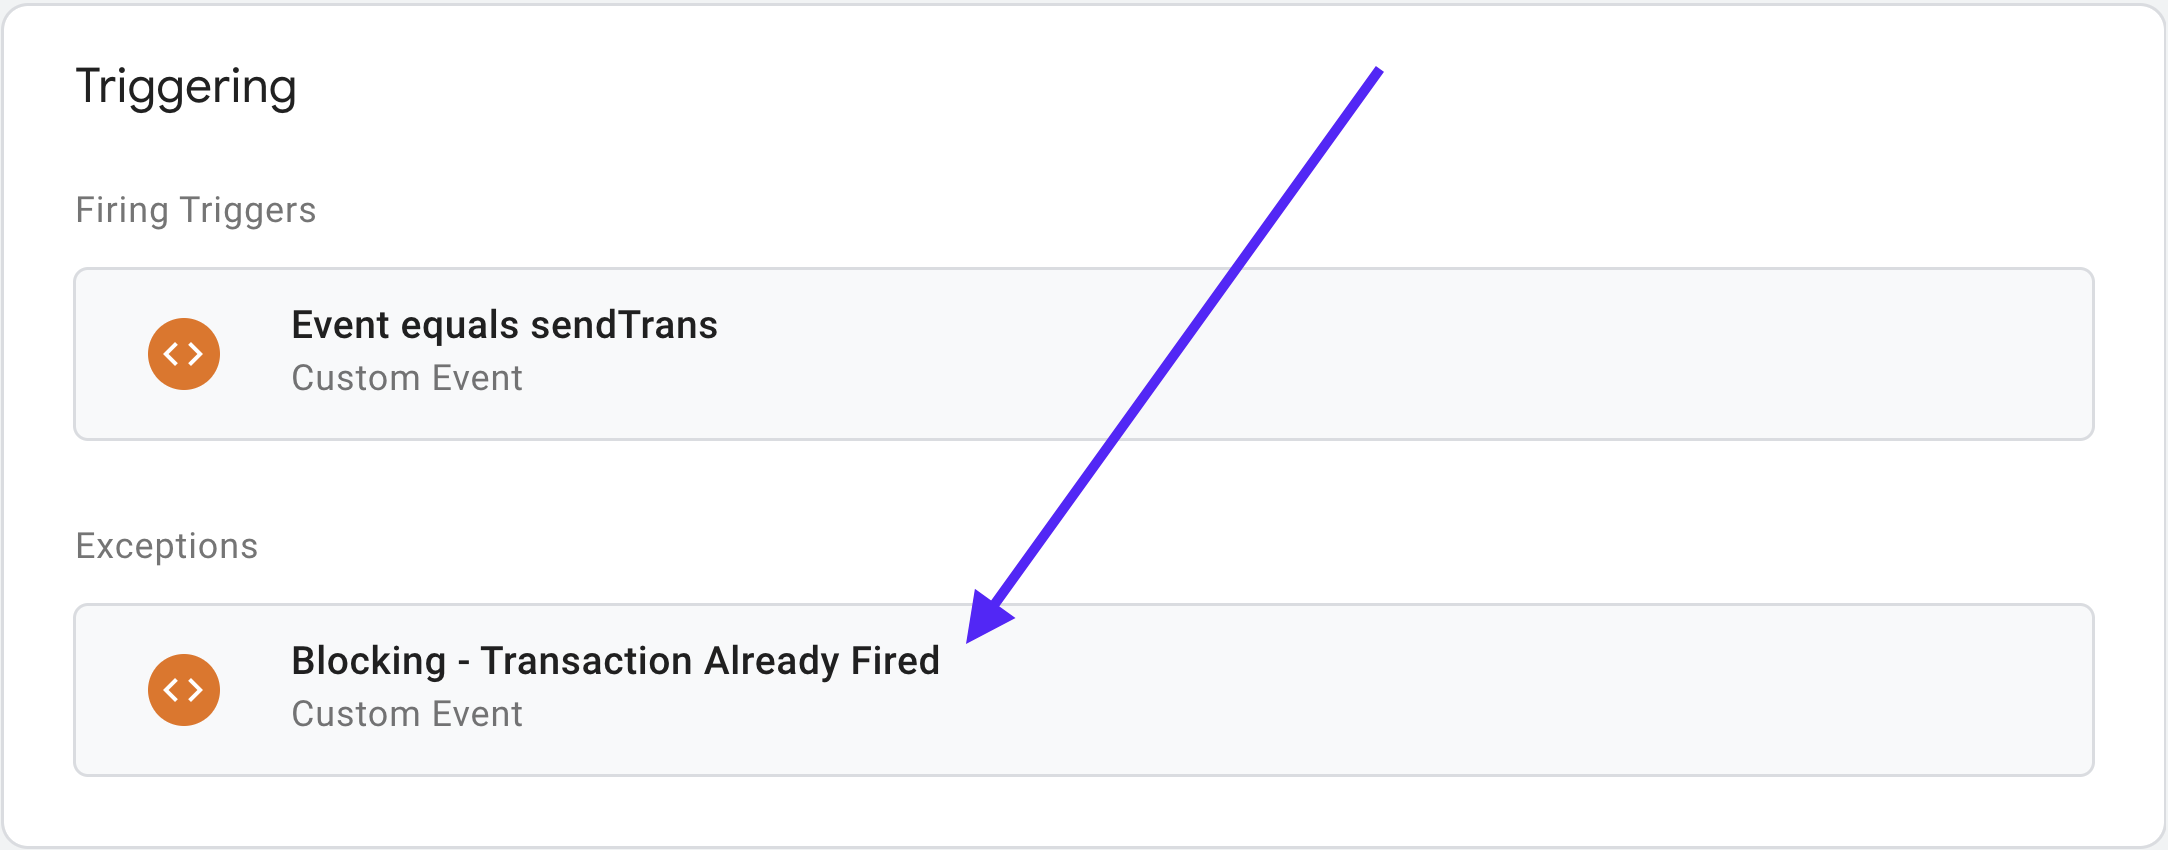Click the orange Custom Event icon beside sendTrans
Image resolution: width=2168 pixels, height=850 pixels.
(x=184, y=354)
